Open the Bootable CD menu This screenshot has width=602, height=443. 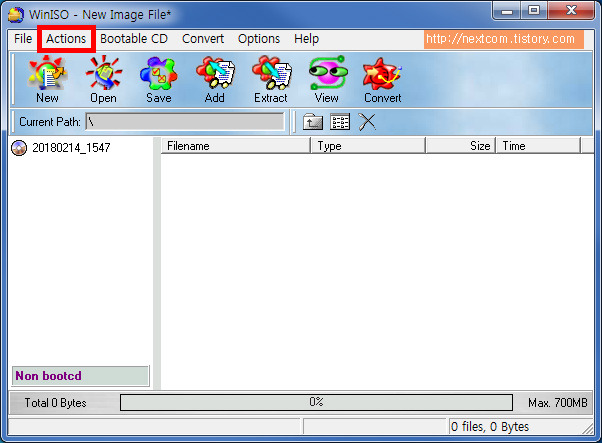134,39
